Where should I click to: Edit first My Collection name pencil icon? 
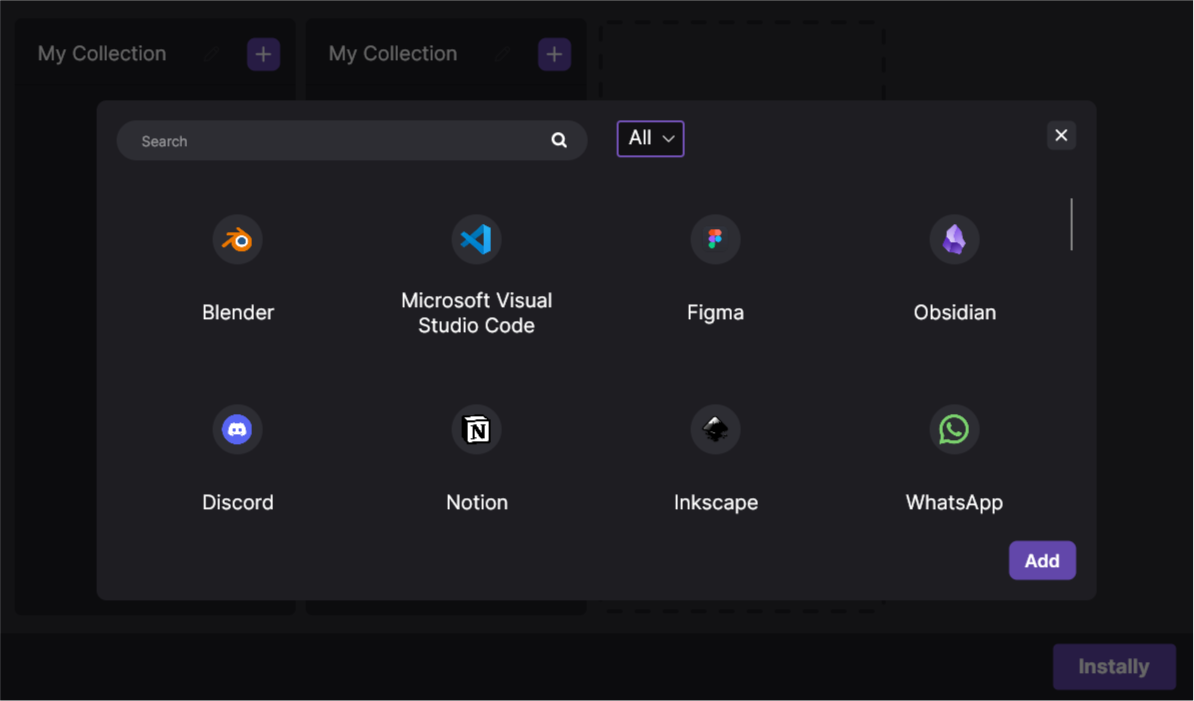212,54
